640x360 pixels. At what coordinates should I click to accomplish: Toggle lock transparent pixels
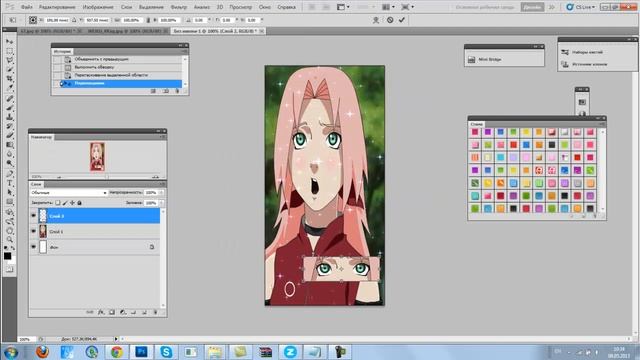coord(58,202)
